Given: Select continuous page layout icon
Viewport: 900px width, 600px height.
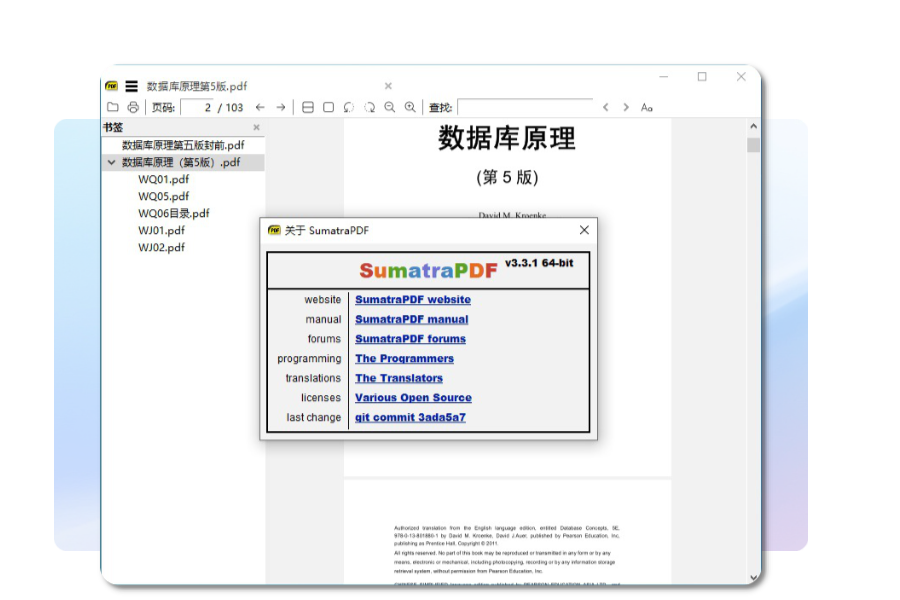Looking at the screenshot, I should pyautogui.click(x=308, y=107).
